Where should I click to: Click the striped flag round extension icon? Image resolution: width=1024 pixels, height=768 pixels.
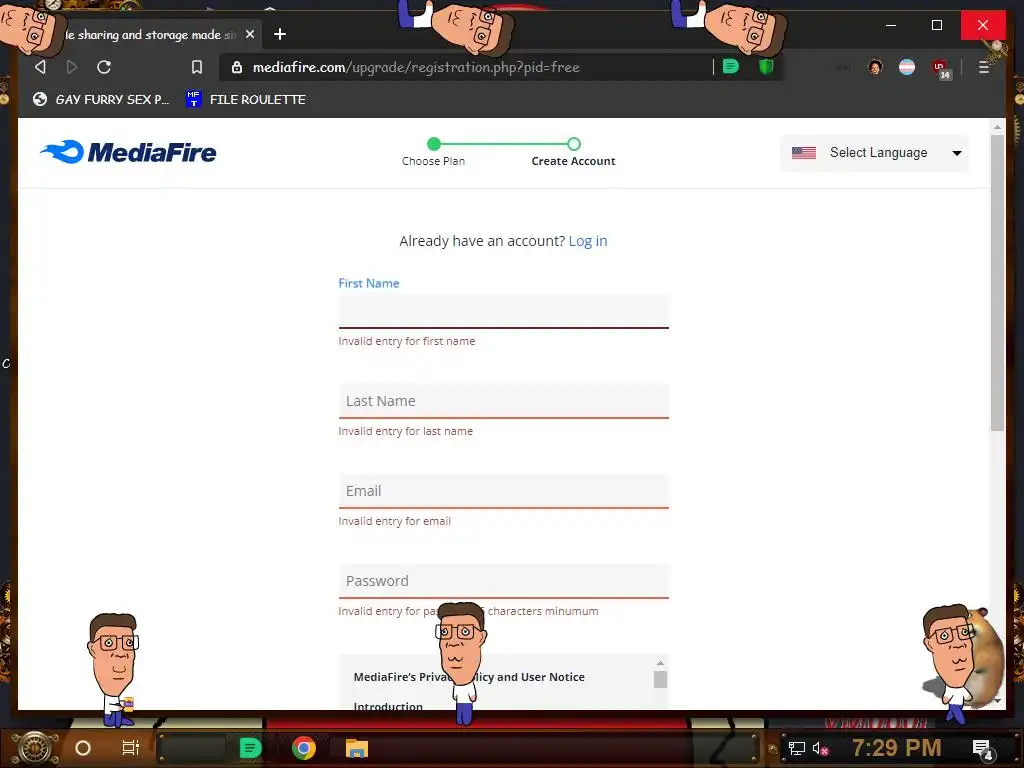pos(907,67)
